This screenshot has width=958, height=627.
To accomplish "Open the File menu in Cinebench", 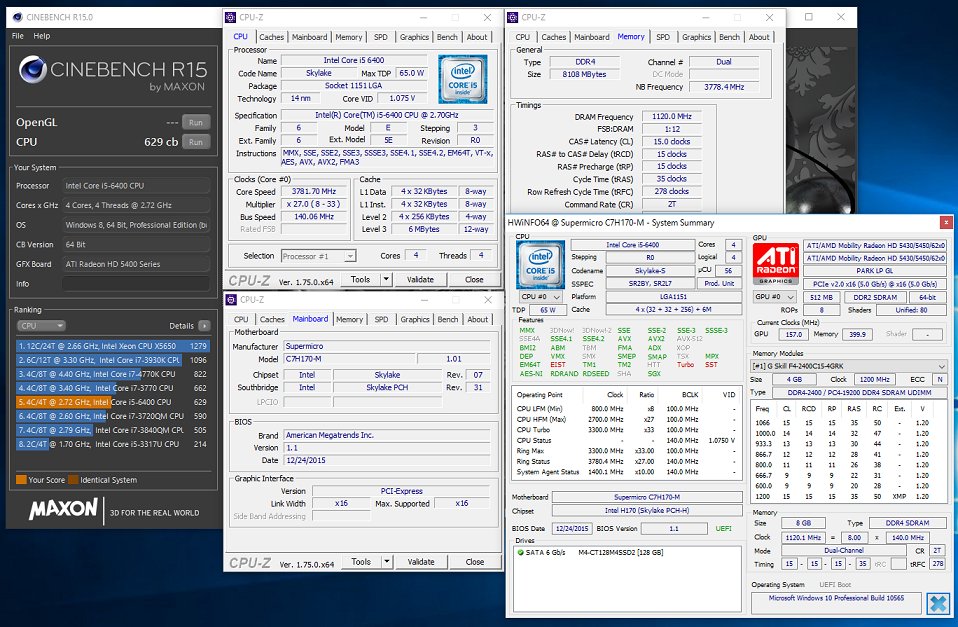I will tap(18, 36).
